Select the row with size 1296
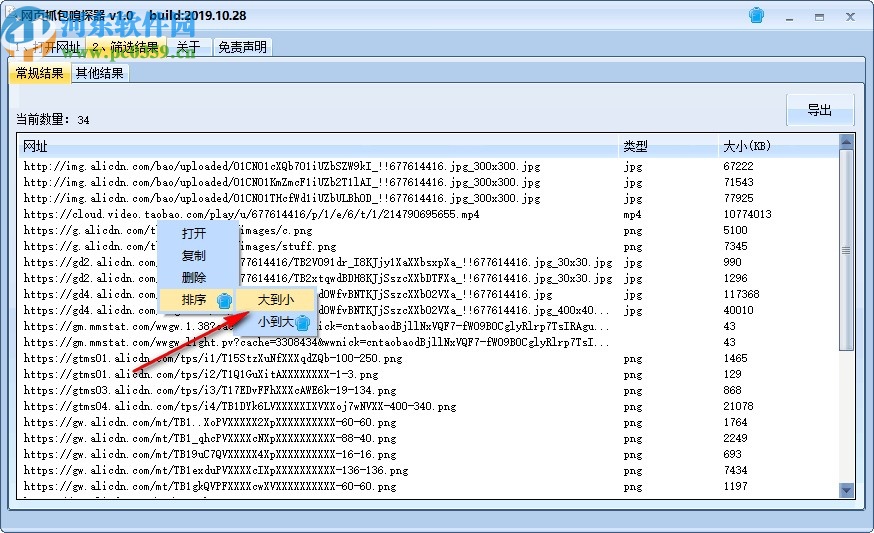Image resolution: width=874 pixels, height=533 pixels. tap(428, 278)
